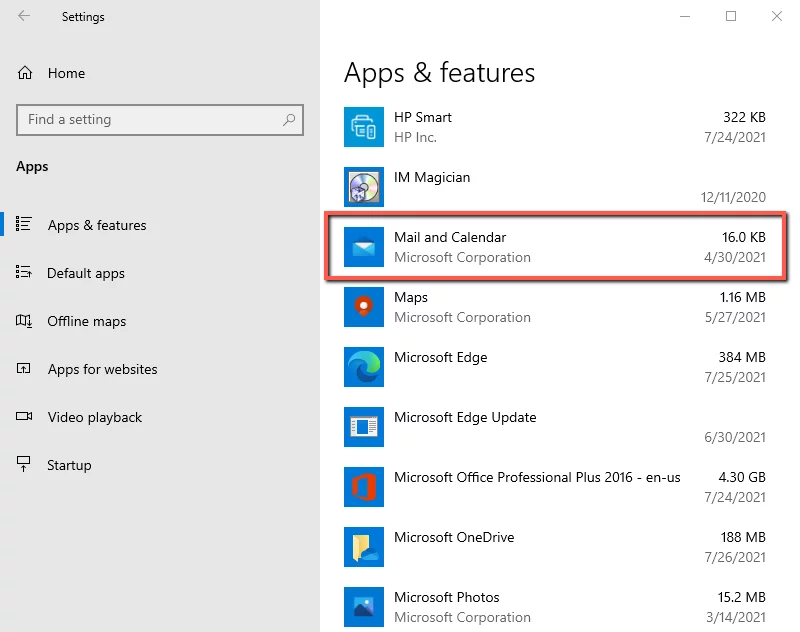Click the 16.0 KB size value
Screen dimensions: 800x632
(x=744, y=237)
